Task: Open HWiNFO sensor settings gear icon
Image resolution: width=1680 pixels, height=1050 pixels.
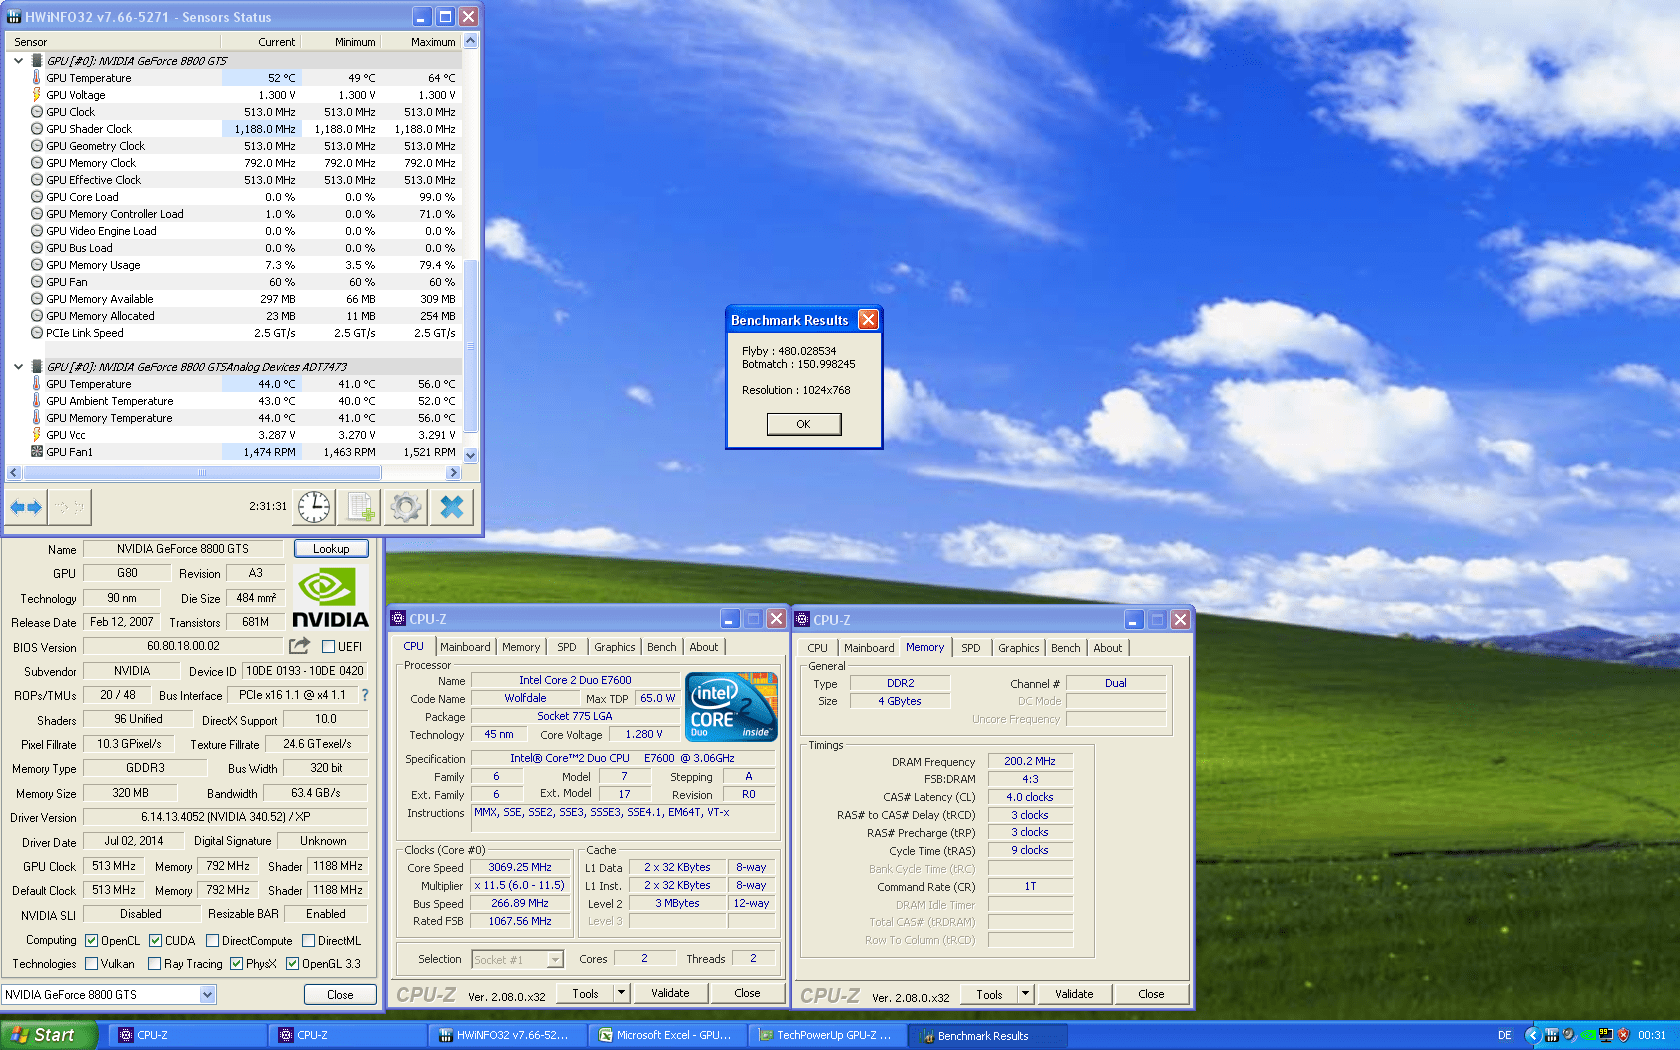Action: click(406, 507)
